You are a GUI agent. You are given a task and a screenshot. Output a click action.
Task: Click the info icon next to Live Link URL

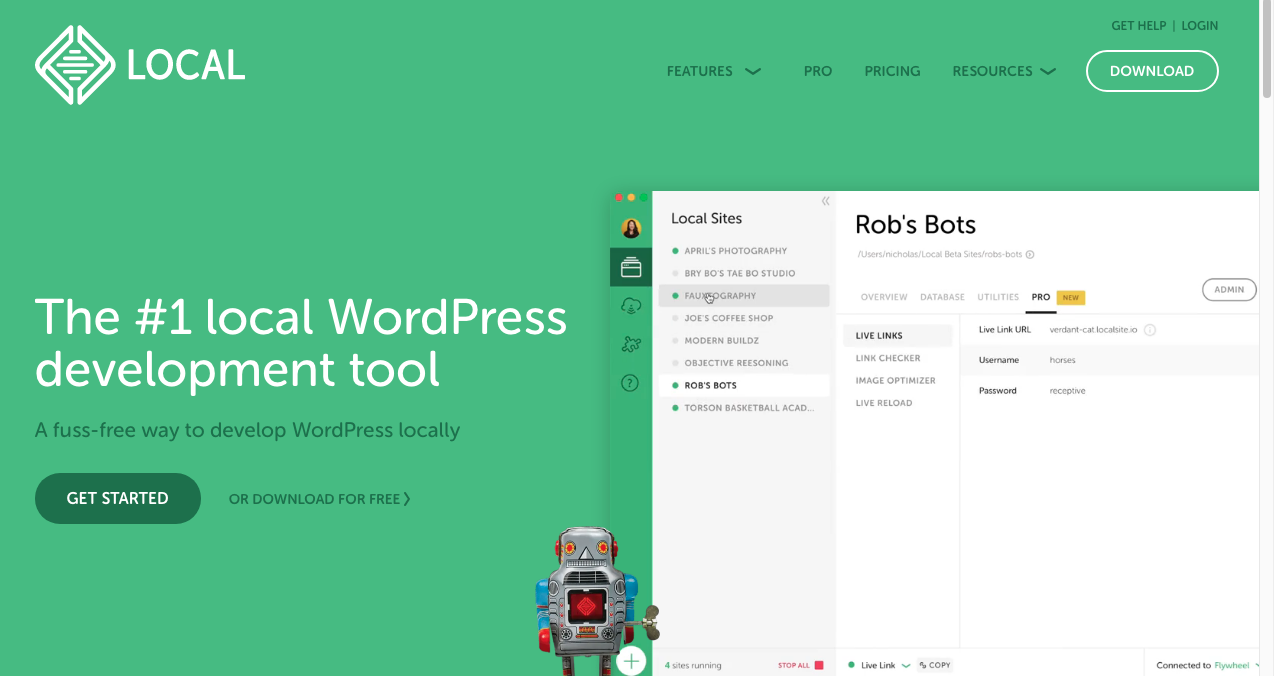tap(1150, 330)
